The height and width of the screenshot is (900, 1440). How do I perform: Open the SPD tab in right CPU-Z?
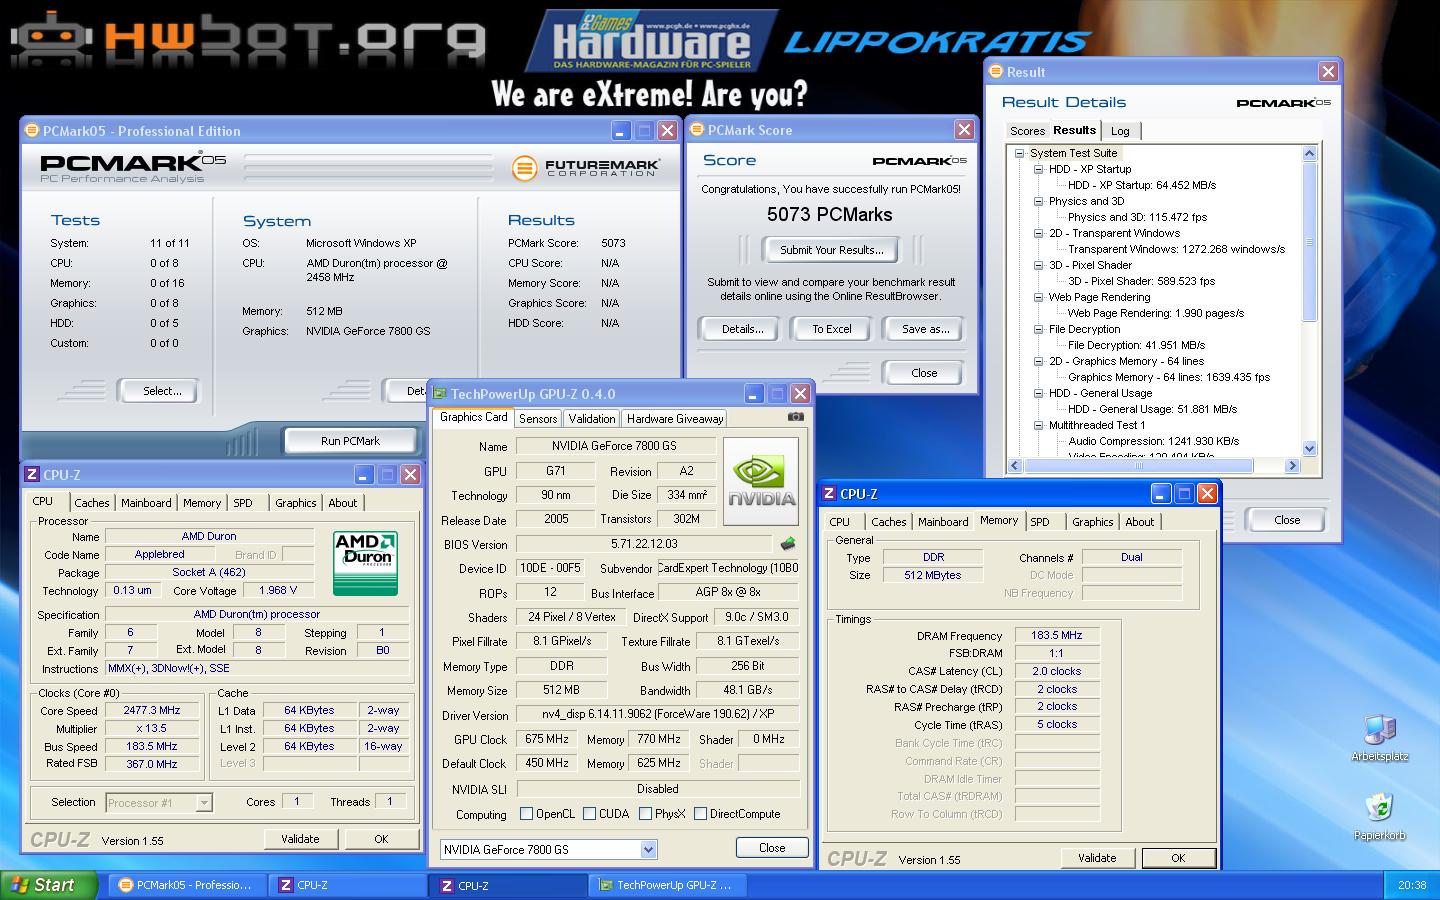pyautogui.click(x=1040, y=522)
